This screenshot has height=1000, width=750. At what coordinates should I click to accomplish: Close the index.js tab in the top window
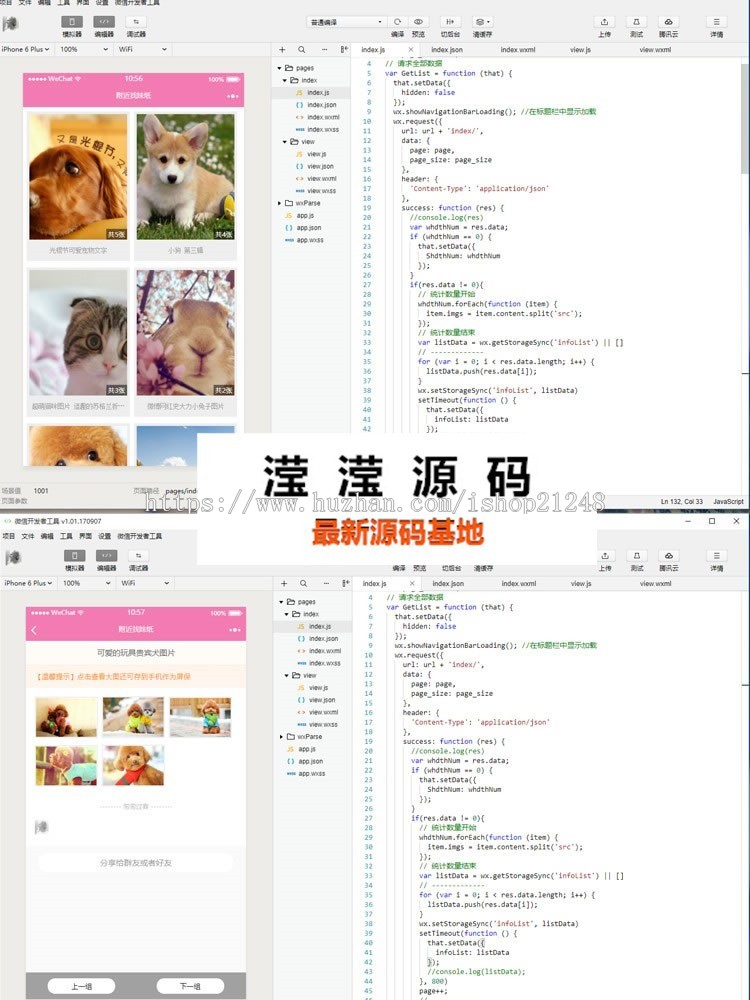pos(411,49)
